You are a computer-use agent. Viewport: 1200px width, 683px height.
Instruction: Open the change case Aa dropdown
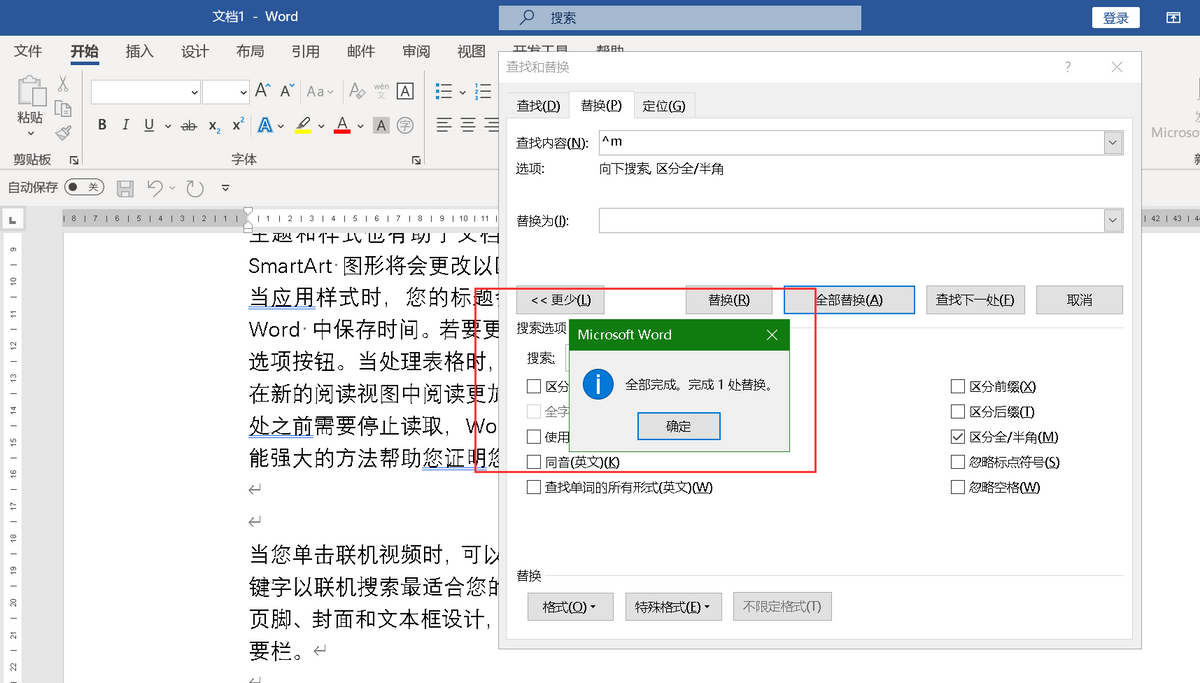point(321,91)
